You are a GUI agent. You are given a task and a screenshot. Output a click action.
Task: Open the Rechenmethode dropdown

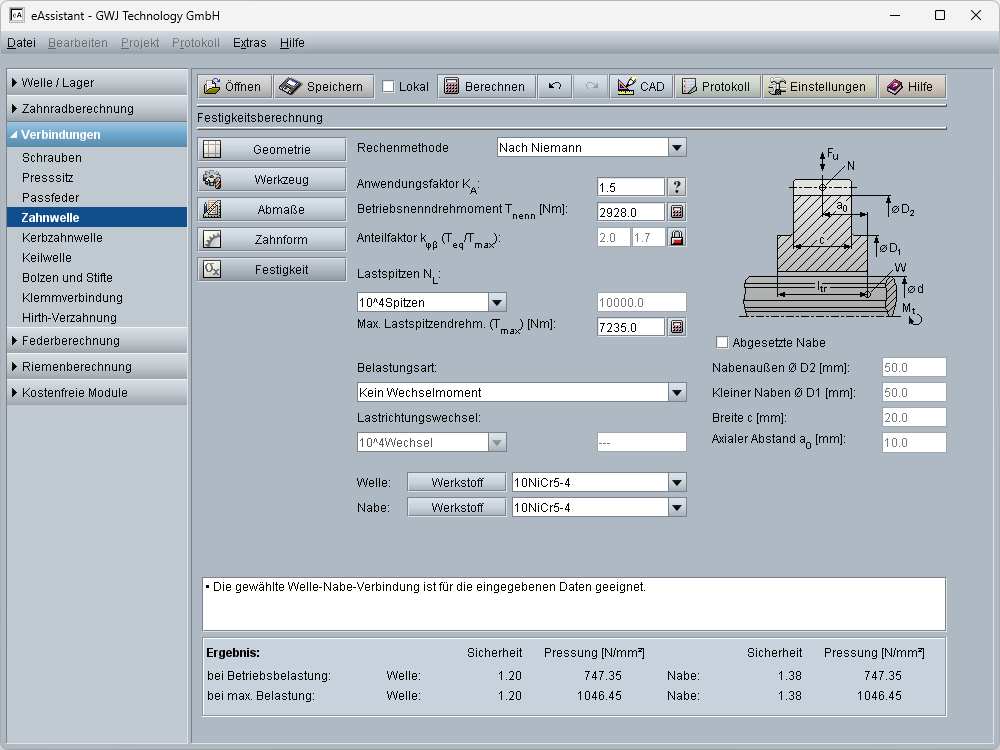click(677, 148)
